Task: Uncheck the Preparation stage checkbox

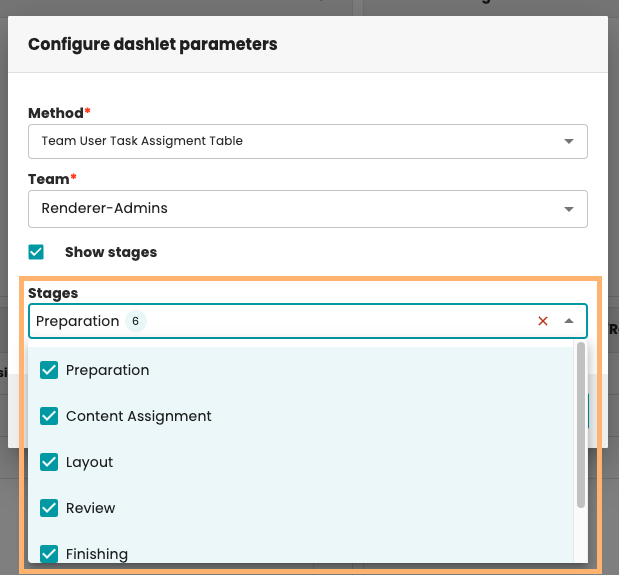Action: tap(49, 370)
